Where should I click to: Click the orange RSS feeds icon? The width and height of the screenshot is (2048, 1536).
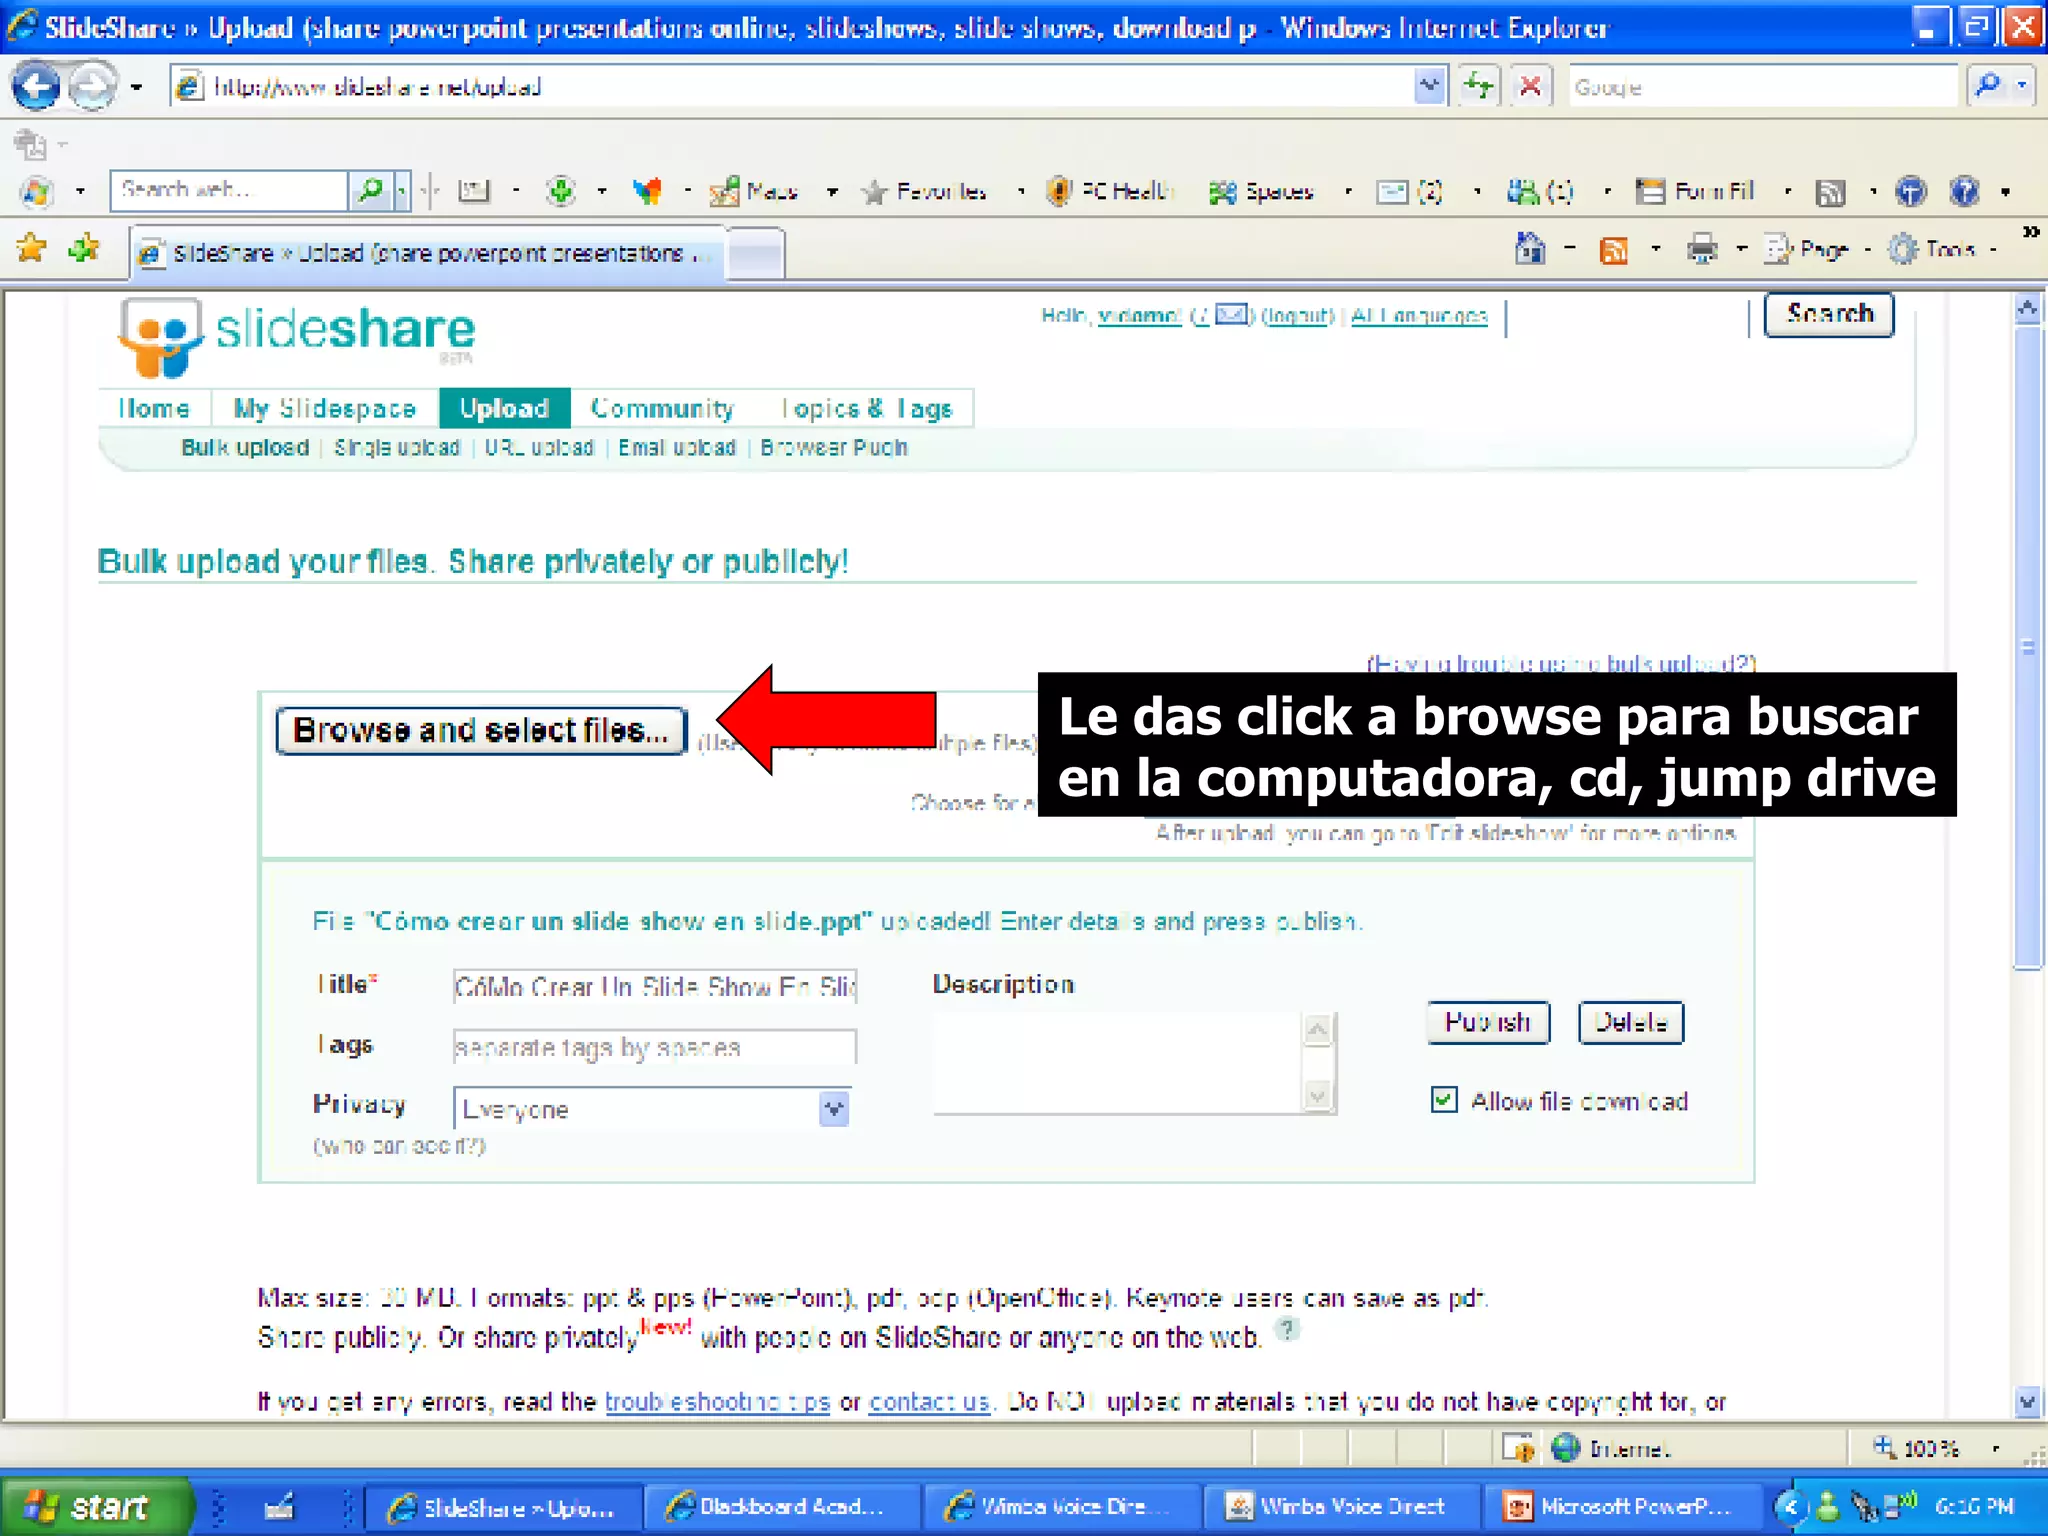[x=1614, y=250]
